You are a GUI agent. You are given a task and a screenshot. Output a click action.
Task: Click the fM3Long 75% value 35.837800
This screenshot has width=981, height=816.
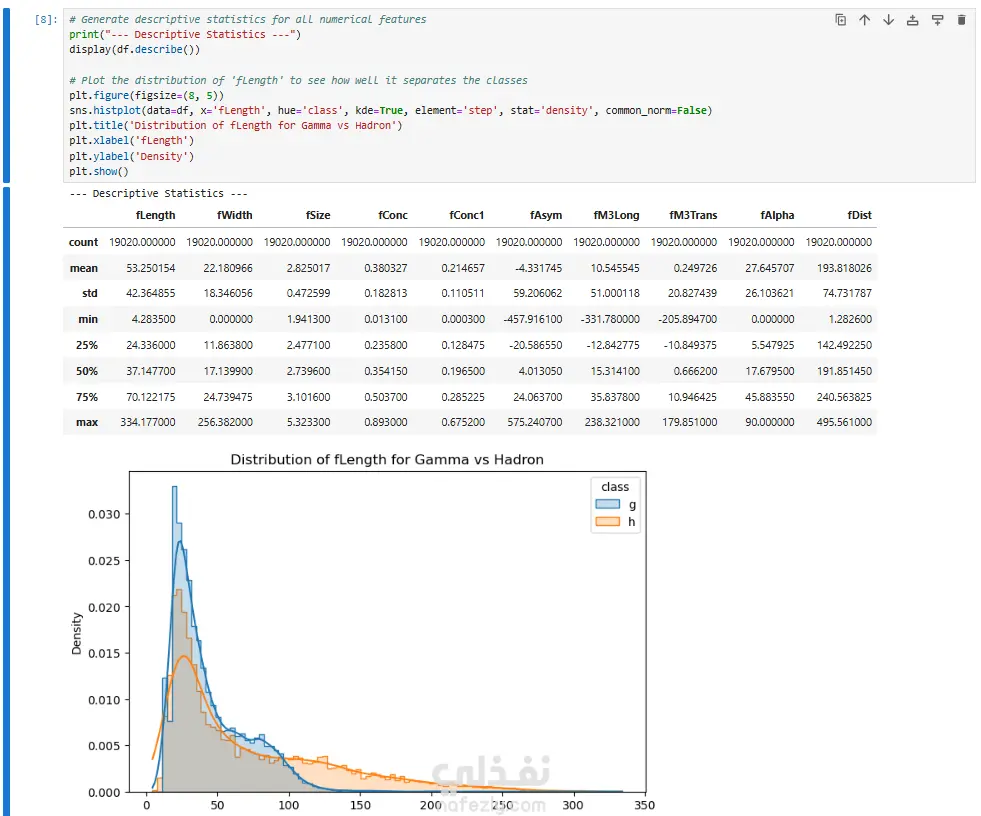(x=615, y=397)
